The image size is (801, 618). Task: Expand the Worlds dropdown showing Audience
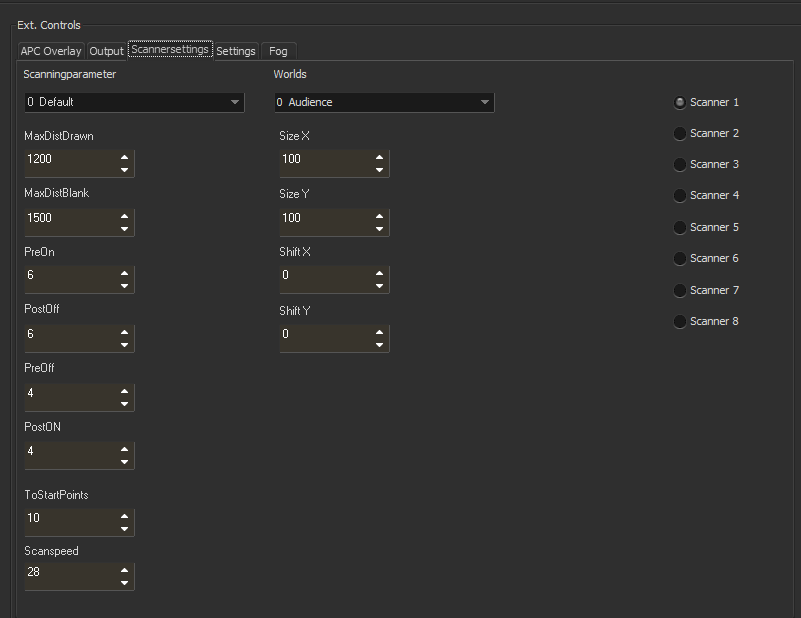(x=384, y=102)
